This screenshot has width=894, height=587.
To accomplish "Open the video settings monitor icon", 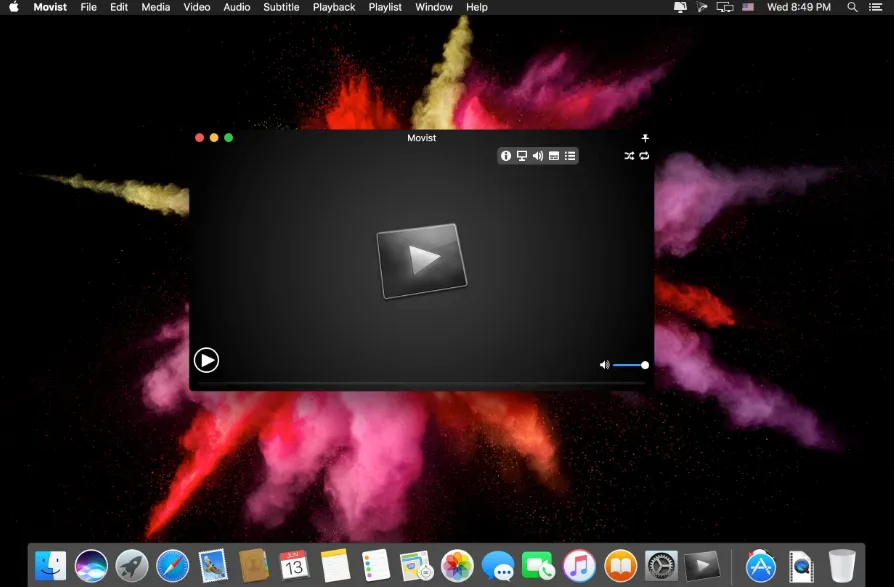I will click(x=522, y=156).
